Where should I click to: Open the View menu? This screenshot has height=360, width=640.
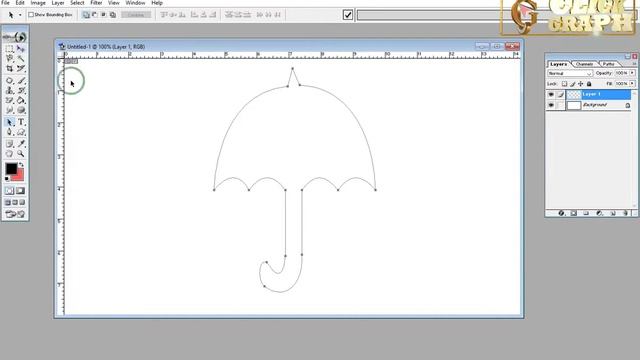113,3
